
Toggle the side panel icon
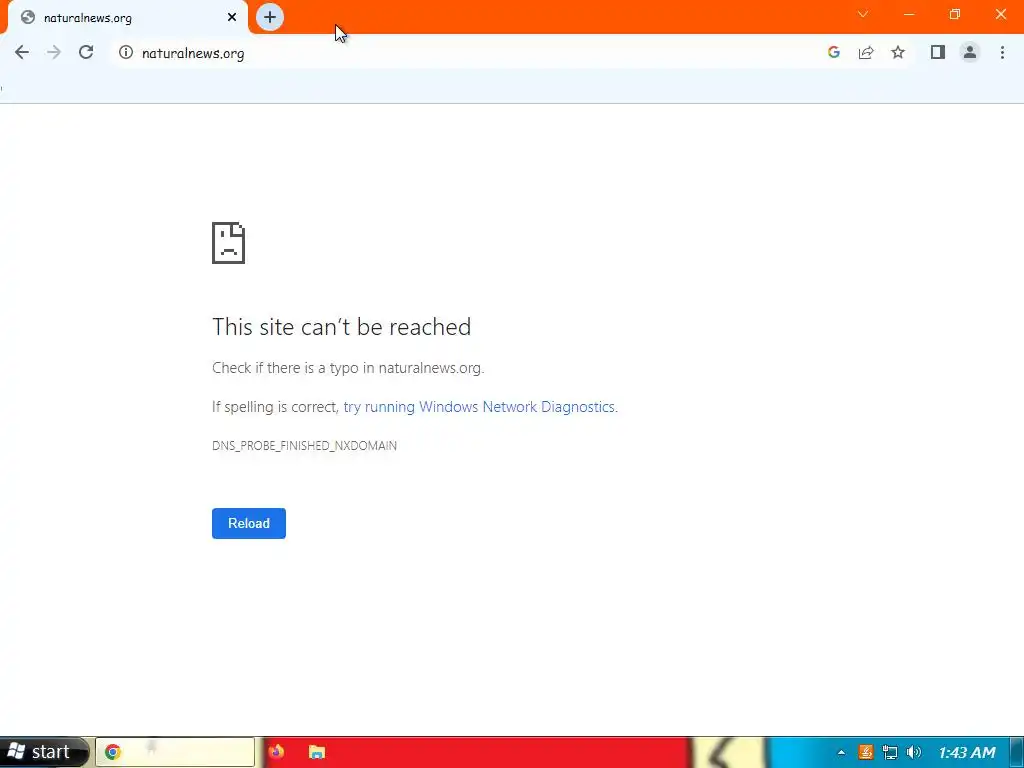tap(938, 53)
